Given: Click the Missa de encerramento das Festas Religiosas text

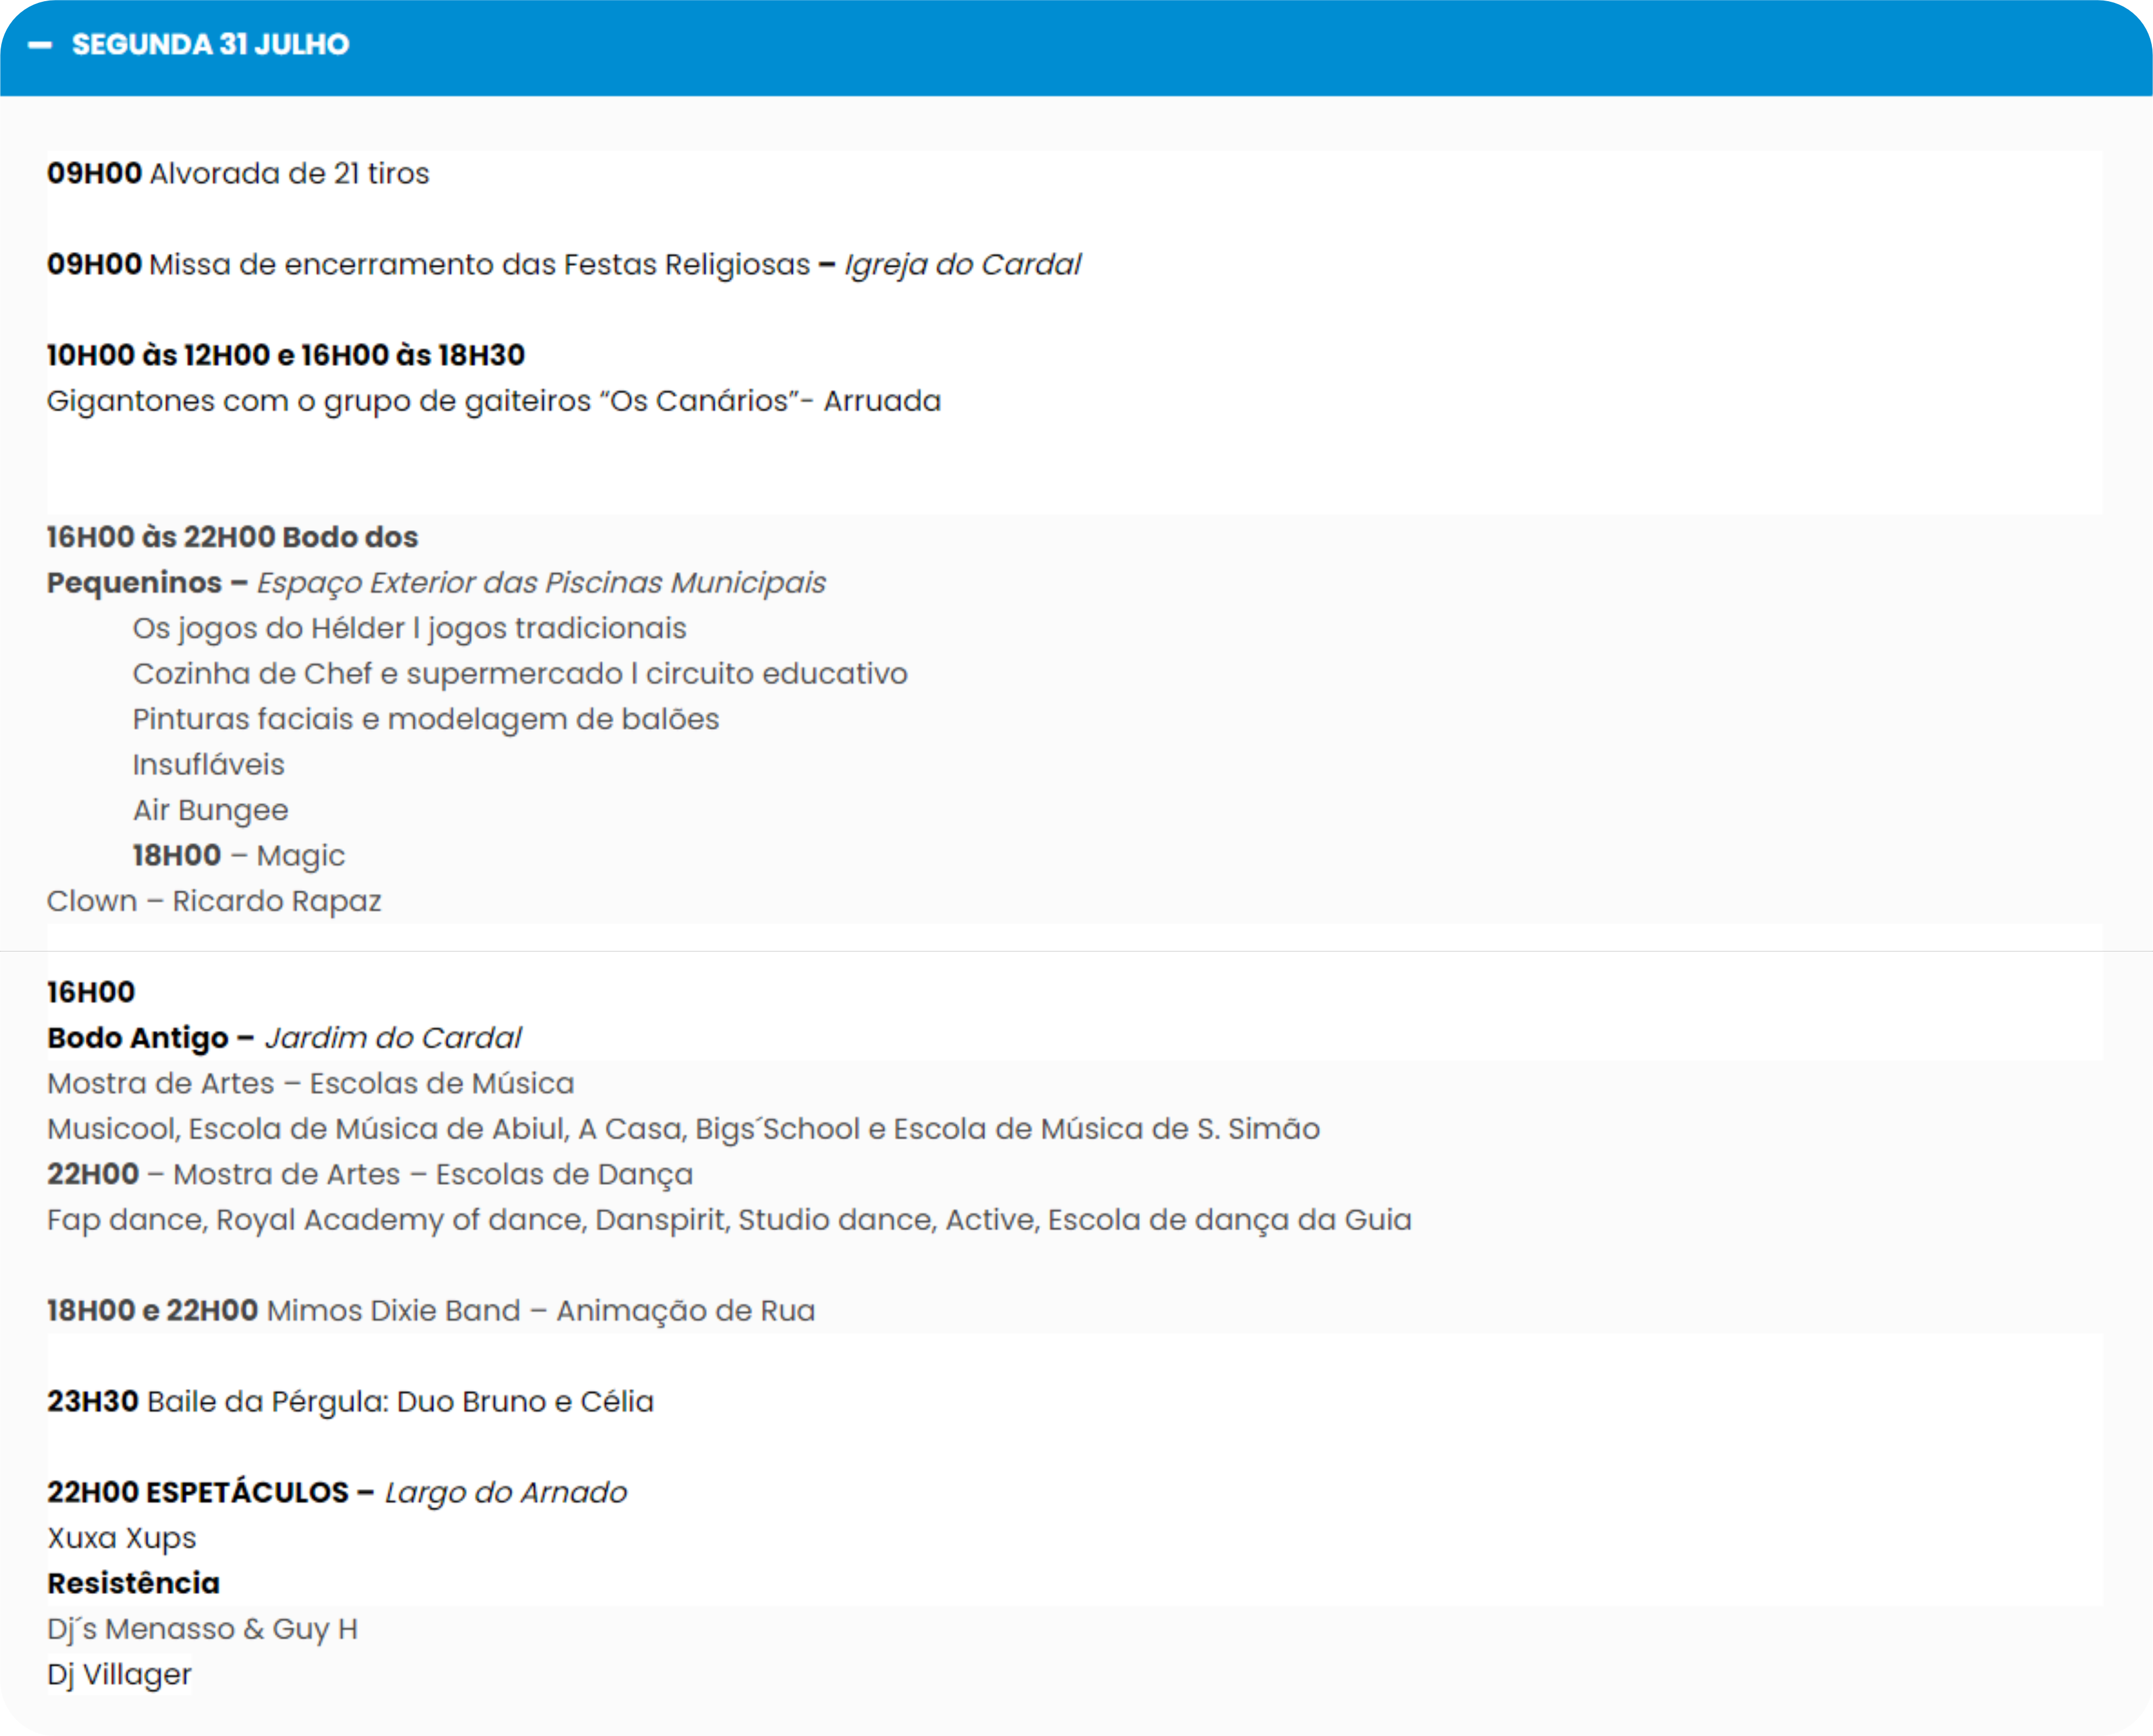Looking at the screenshot, I should 479,265.
